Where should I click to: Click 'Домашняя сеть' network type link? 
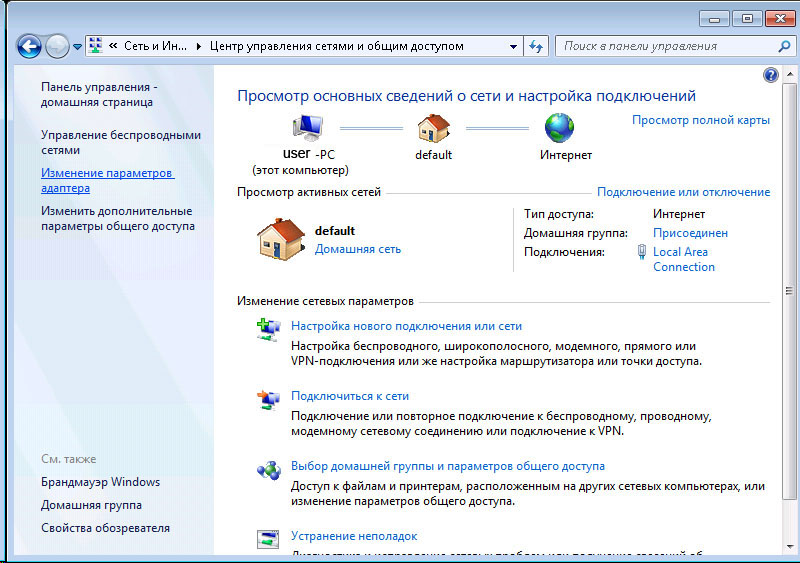[x=358, y=249]
